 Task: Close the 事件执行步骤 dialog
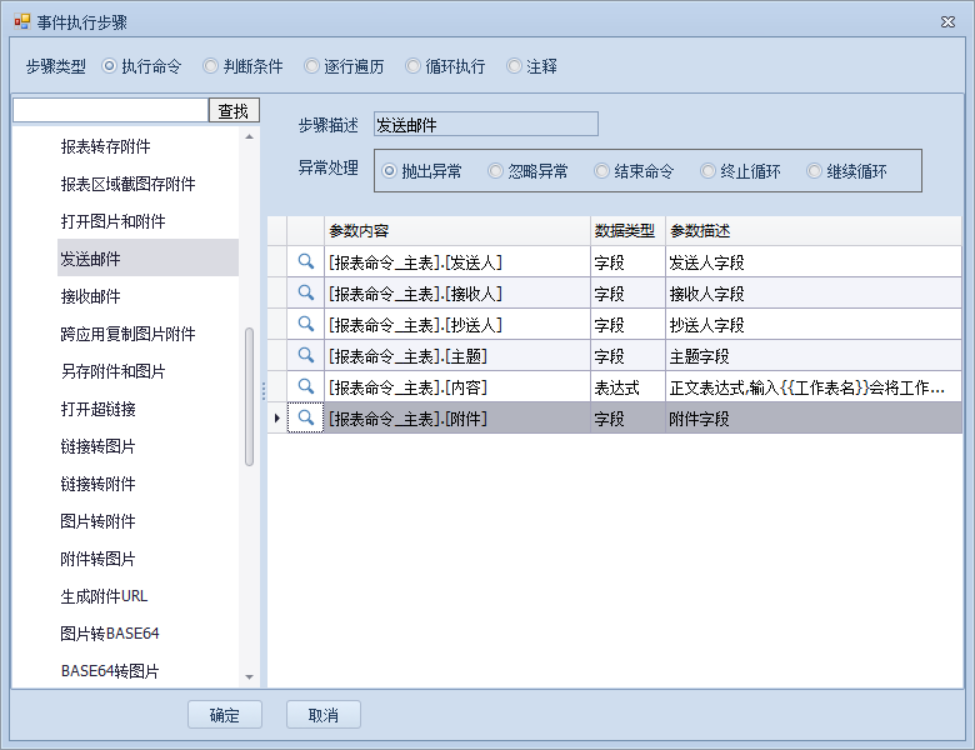pos(948,22)
